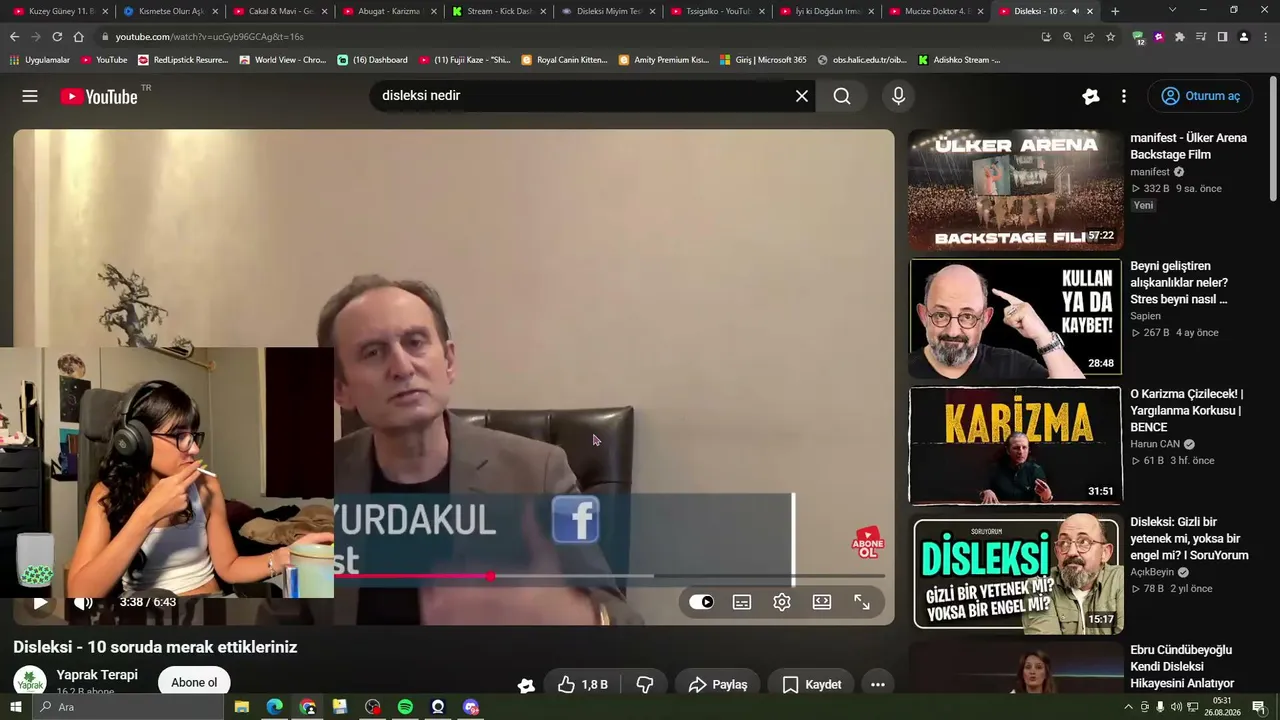This screenshot has height=720, width=1280.
Task: Open 'Beyni geliştiren alışkanlıklar neler?' video title
Action: pyautogui.click(x=1179, y=282)
